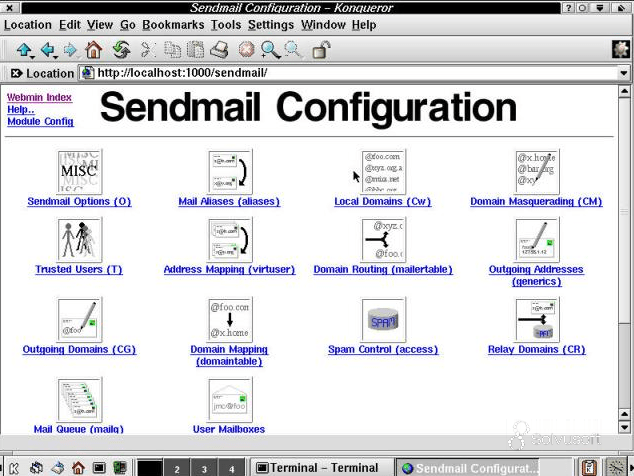Open the Window menu
The image size is (634, 476).
pyautogui.click(x=323, y=25)
